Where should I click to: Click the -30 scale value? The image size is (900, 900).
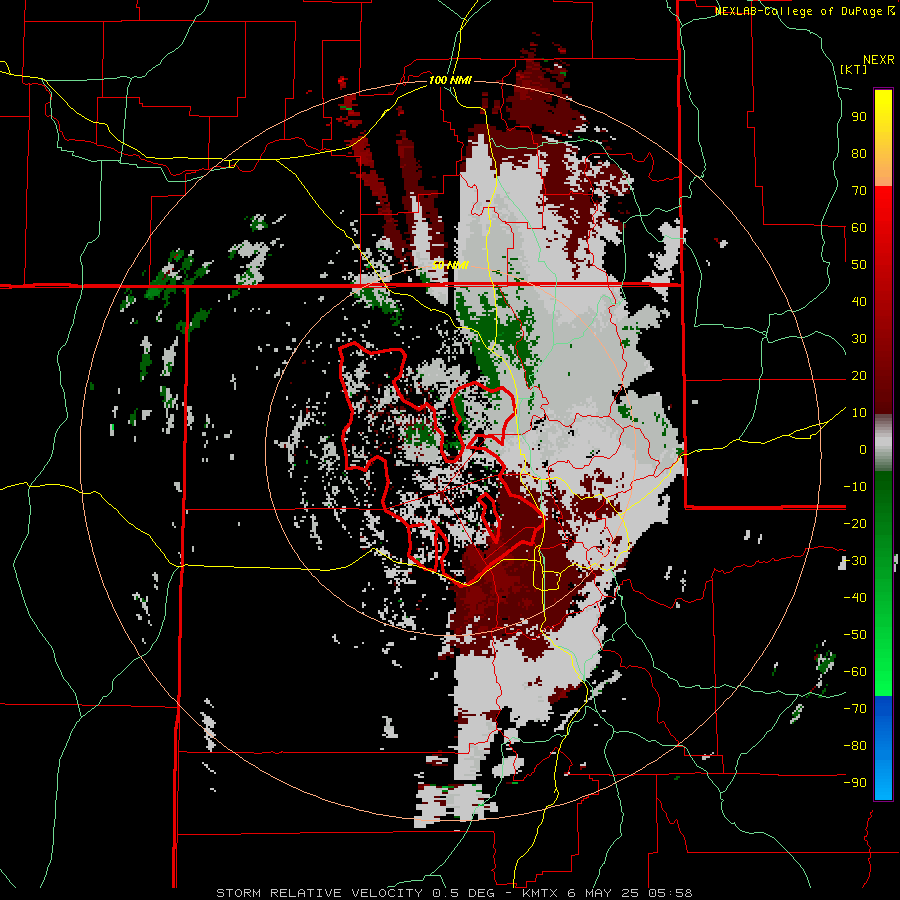(x=855, y=561)
